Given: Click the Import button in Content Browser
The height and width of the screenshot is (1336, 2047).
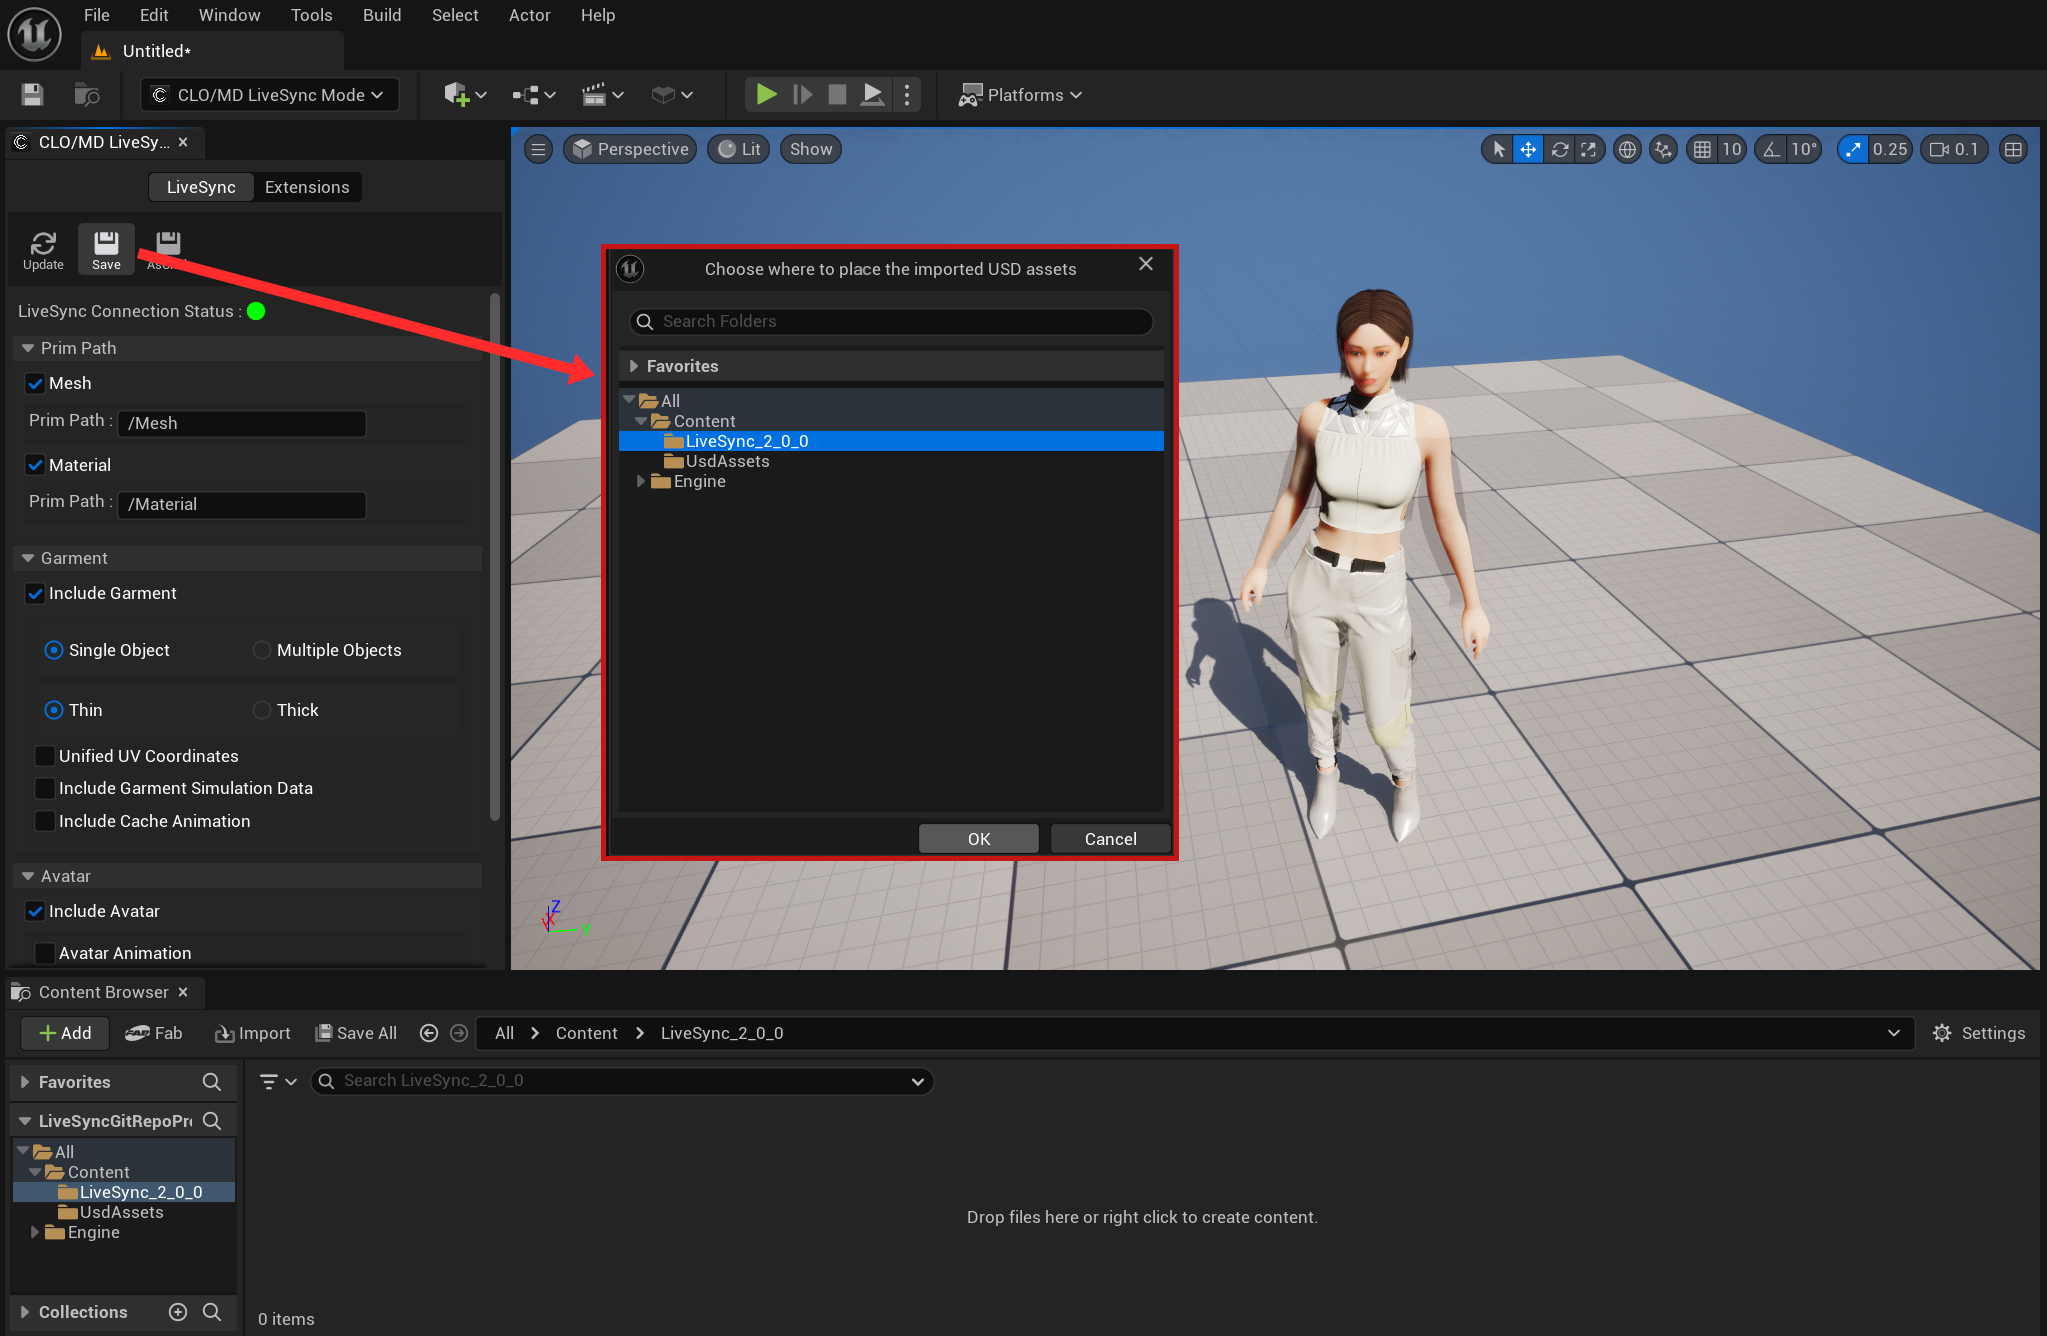Looking at the screenshot, I should click(x=252, y=1033).
